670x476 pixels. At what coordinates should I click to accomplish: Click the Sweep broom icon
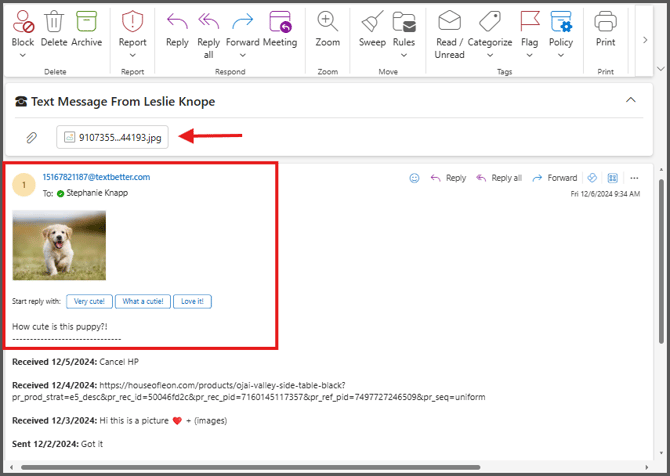pos(372,22)
